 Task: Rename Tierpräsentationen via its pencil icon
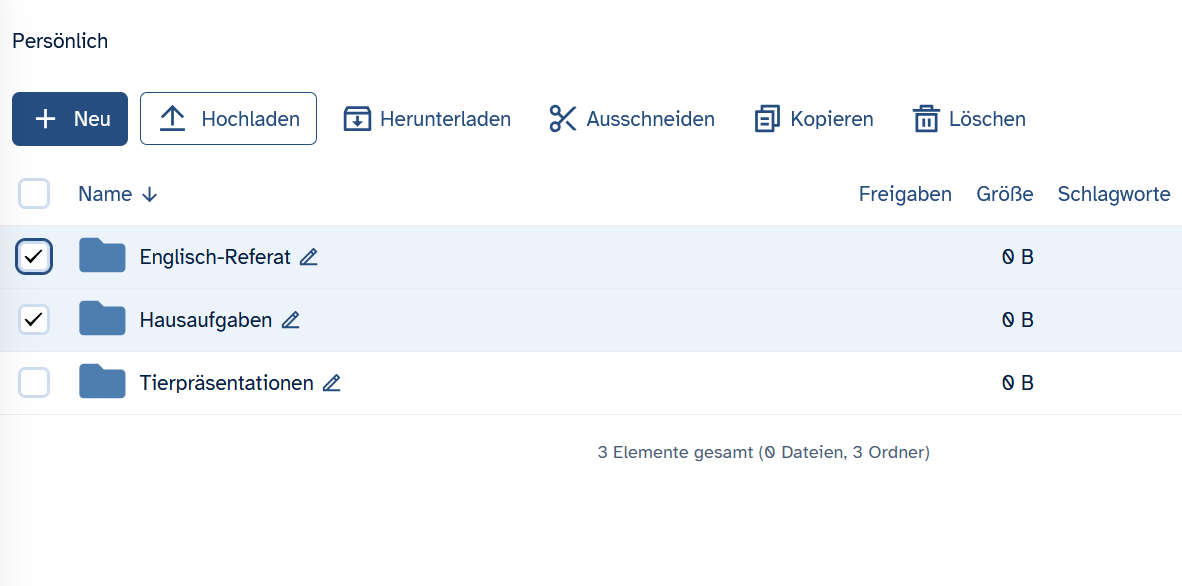pyautogui.click(x=332, y=383)
